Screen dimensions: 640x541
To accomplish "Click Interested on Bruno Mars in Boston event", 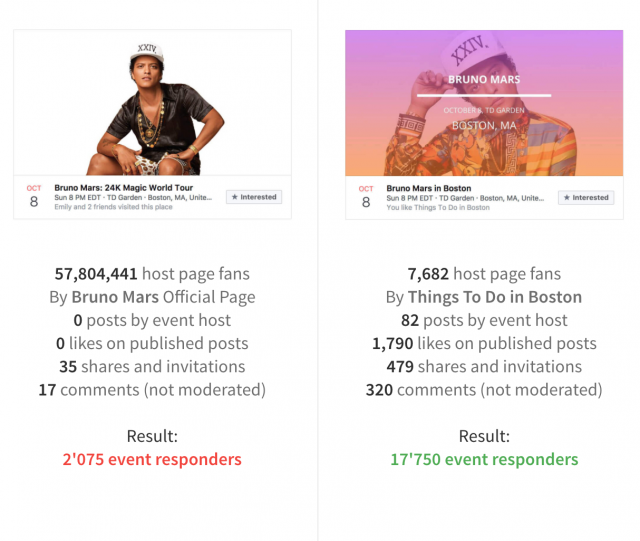I will 586,198.
